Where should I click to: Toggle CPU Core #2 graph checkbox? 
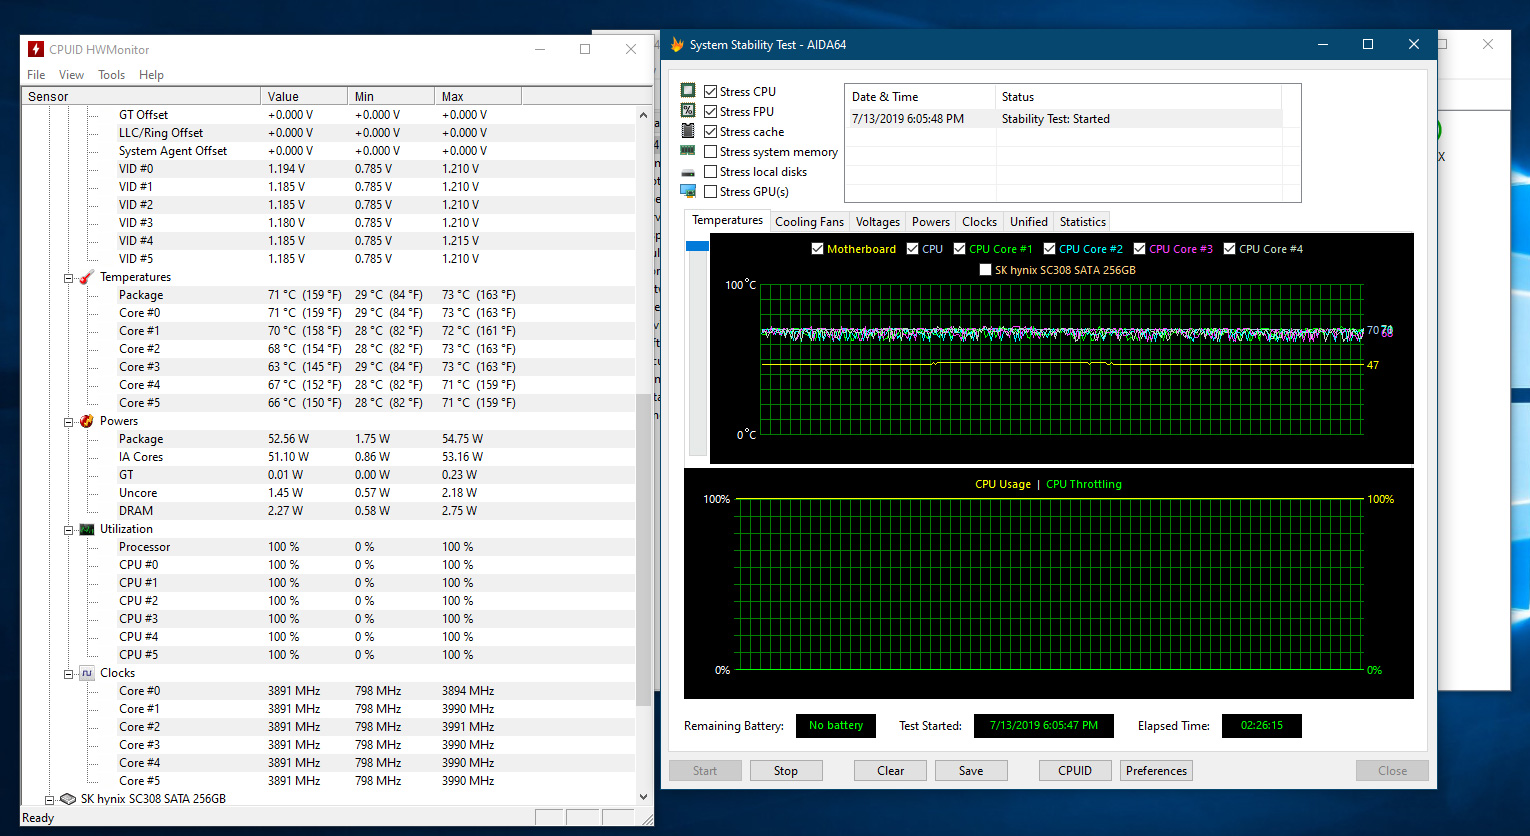(x=1049, y=249)
